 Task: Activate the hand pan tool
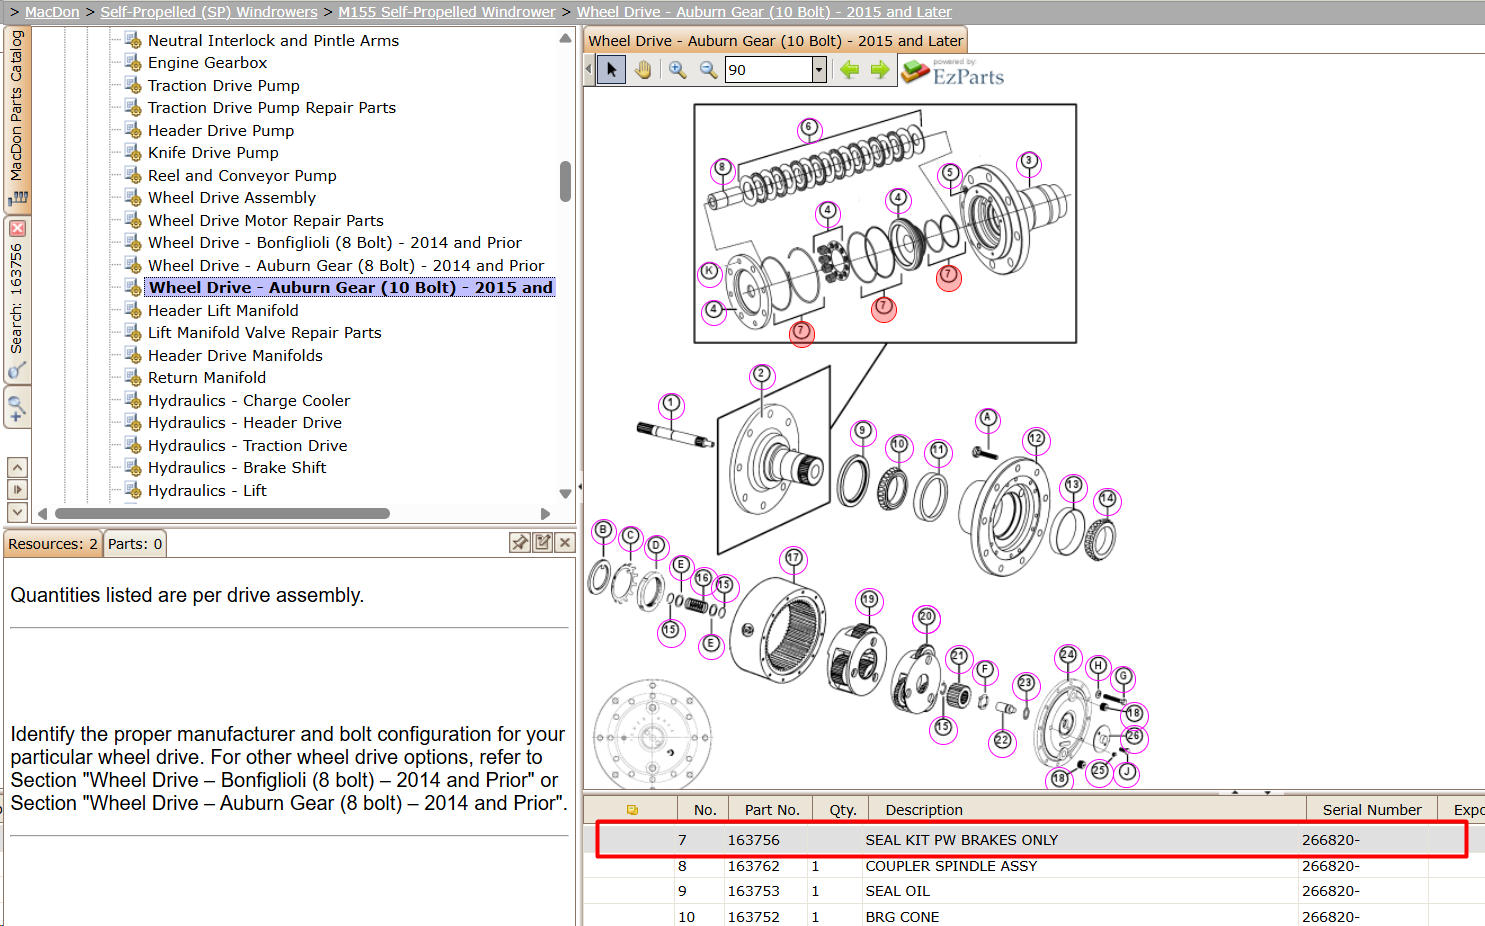point(643,70)
